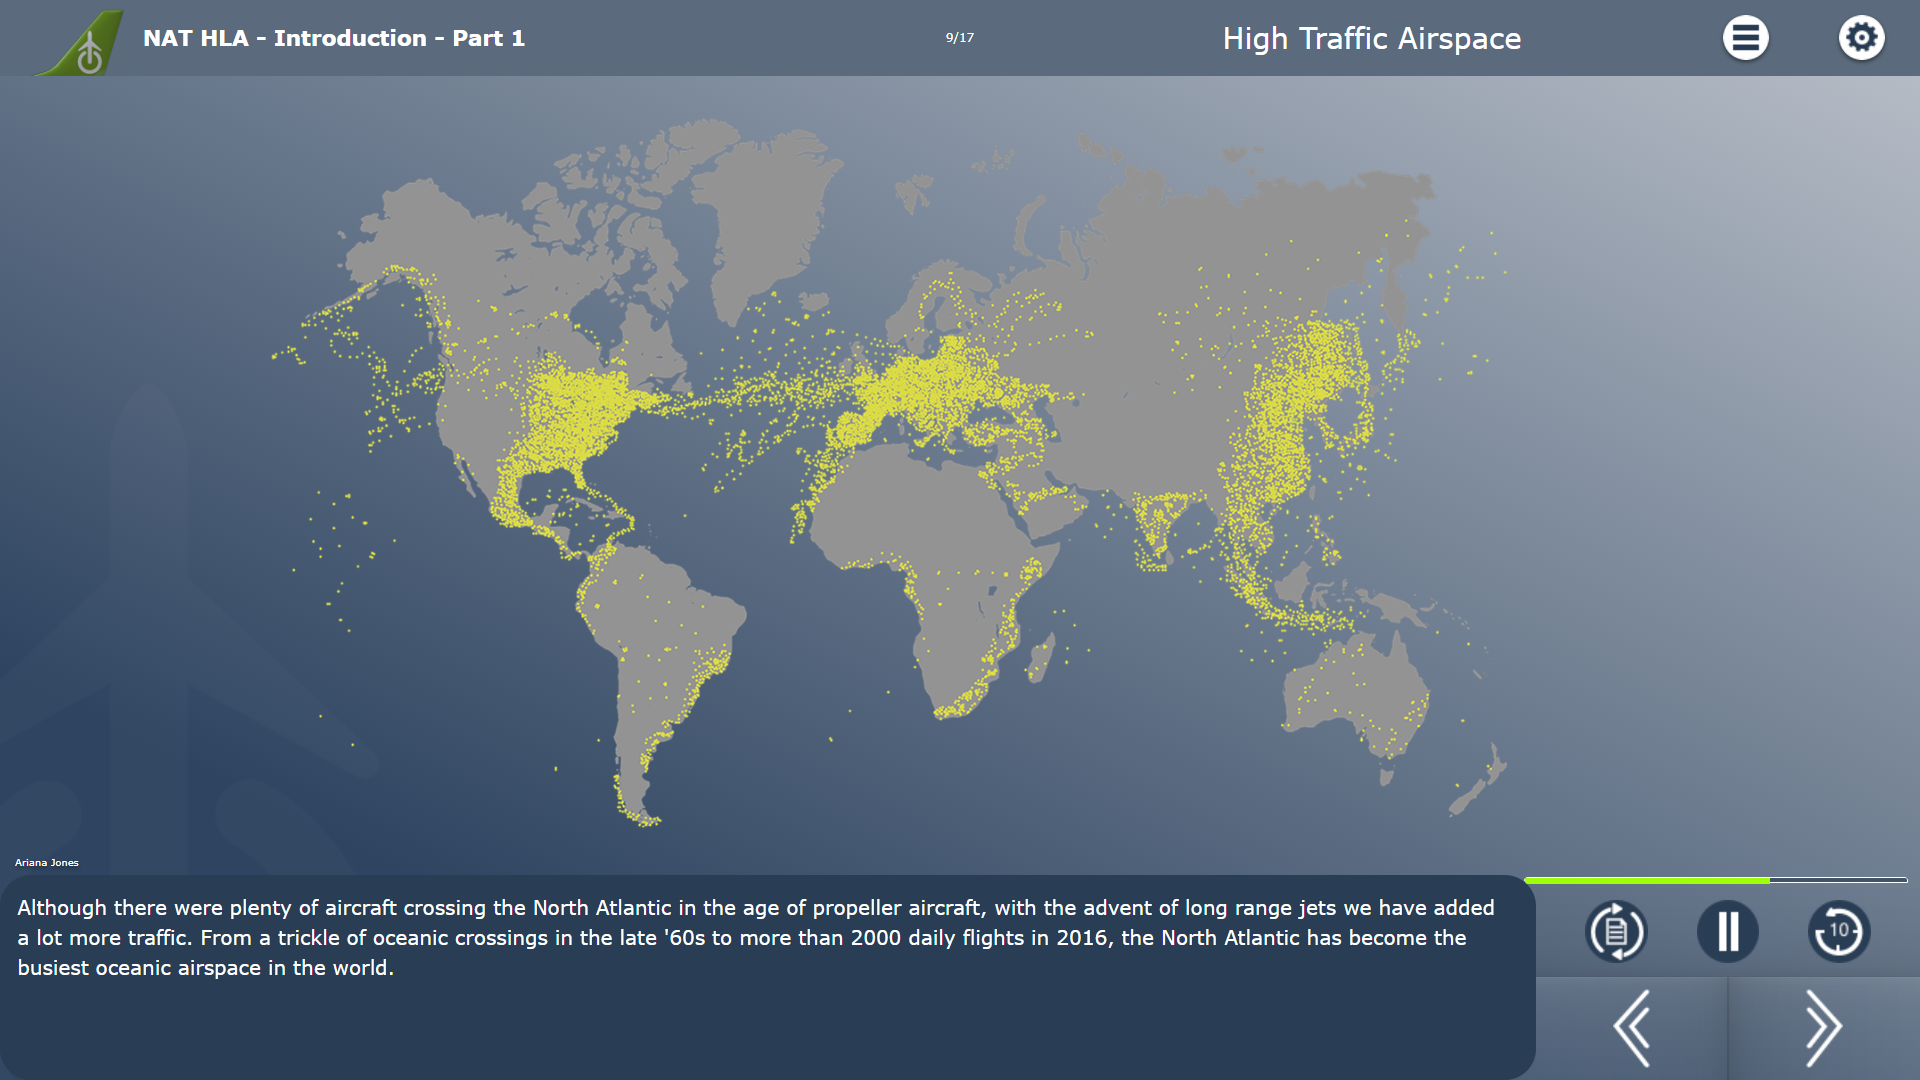Click the 'NAT HLA - Introduction - Part 1' title
This screenshot has width=1920, height=1080.
click(333, 38)
